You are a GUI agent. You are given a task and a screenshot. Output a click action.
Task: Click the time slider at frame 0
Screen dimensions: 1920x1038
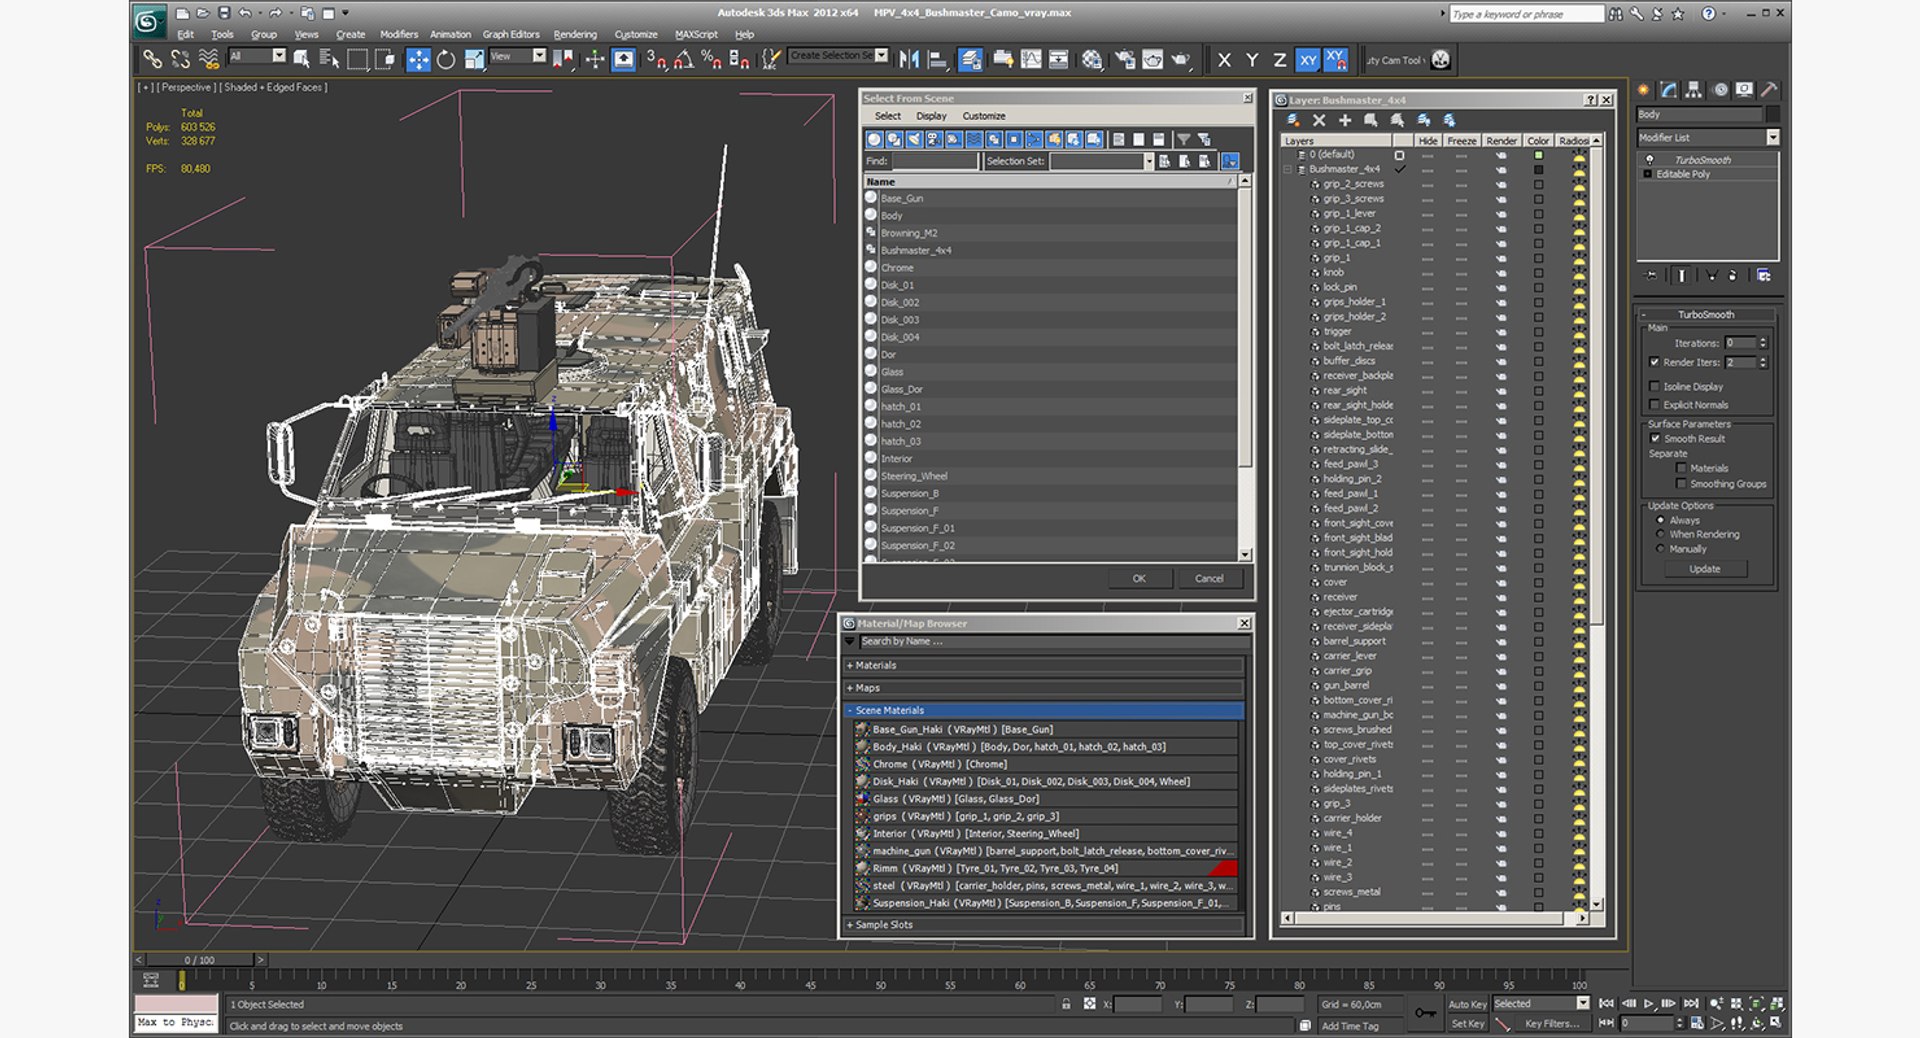[x=199, y=960]
